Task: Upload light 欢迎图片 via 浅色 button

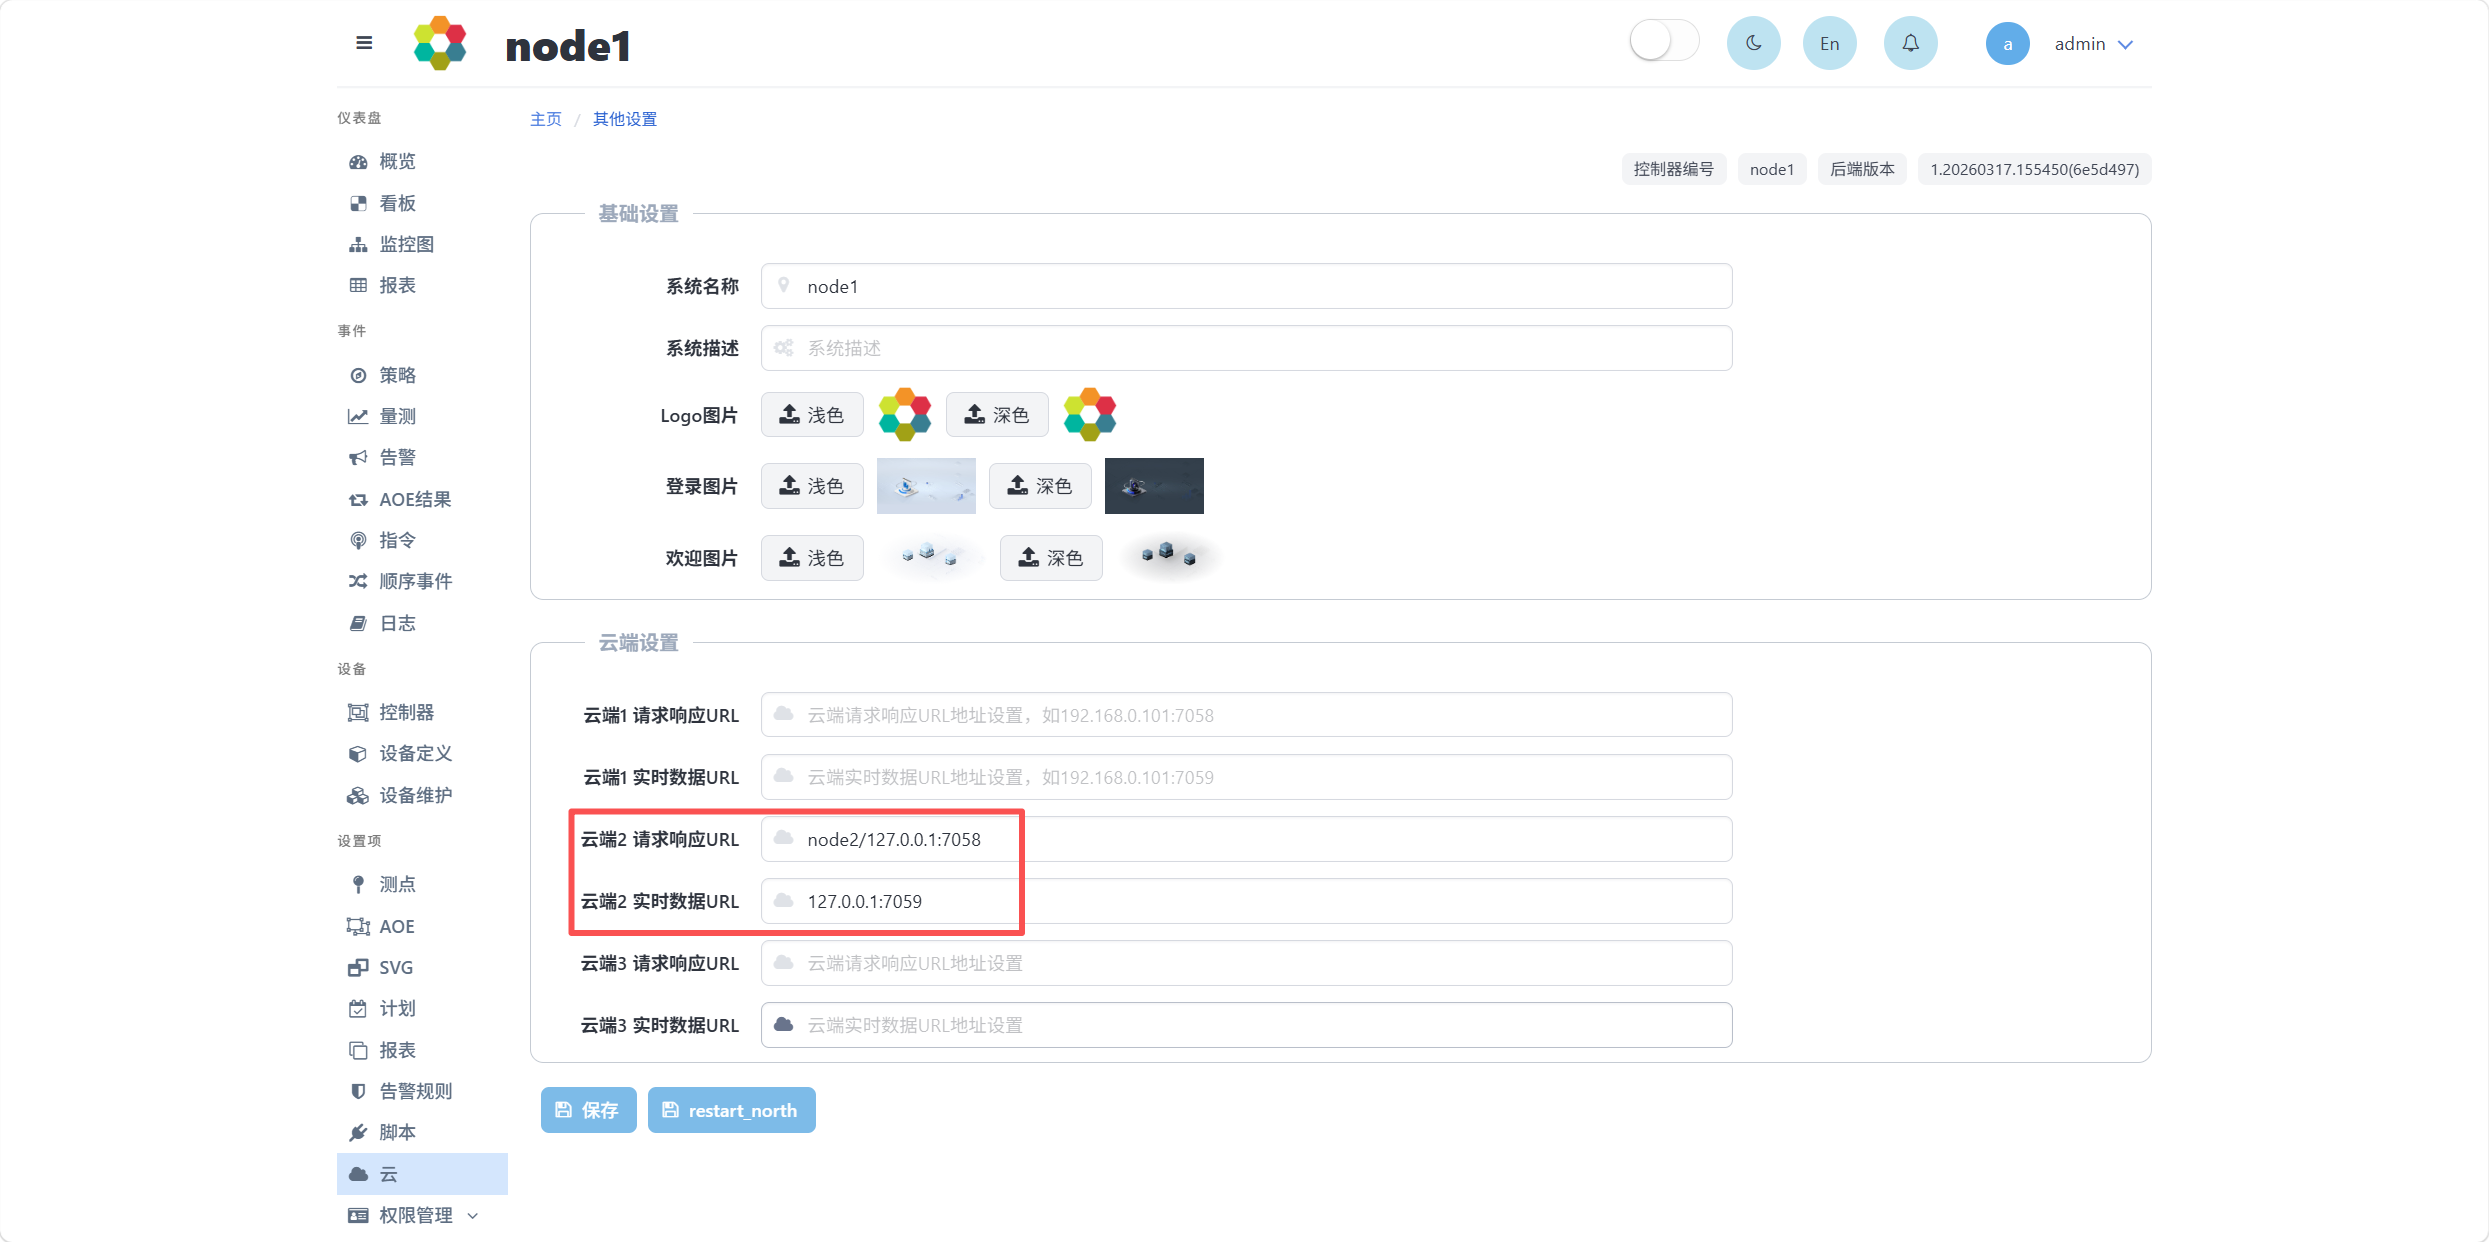Action: pos(812,558)
